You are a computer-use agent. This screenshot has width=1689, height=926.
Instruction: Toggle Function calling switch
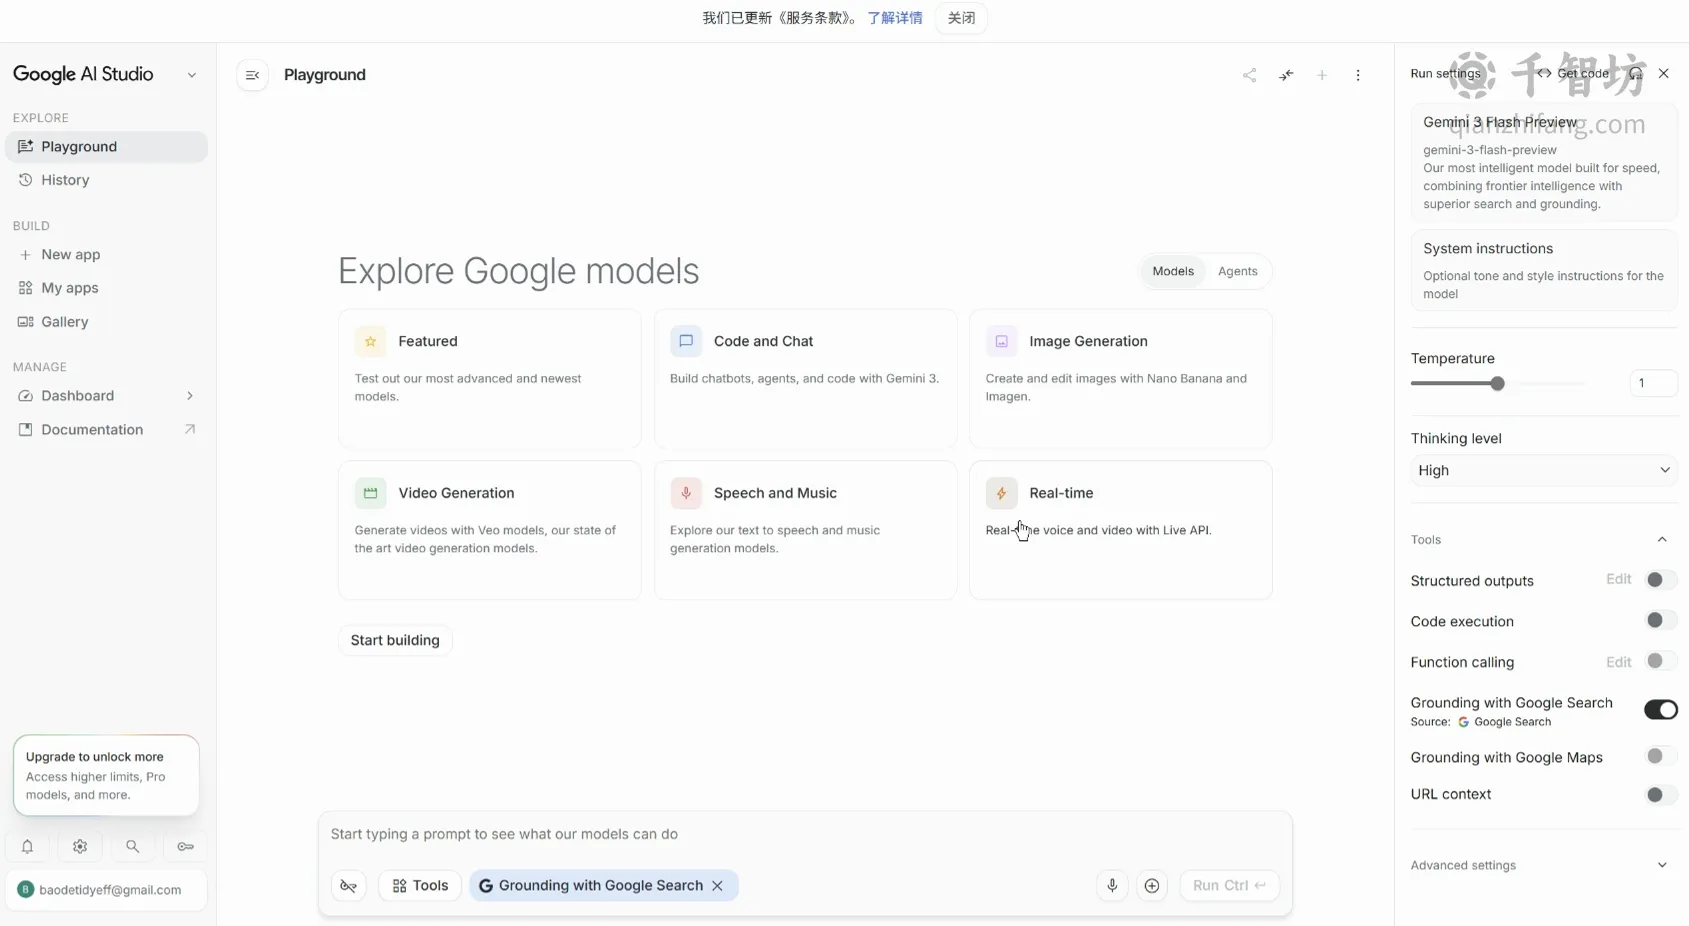(x=1660, y=661)
